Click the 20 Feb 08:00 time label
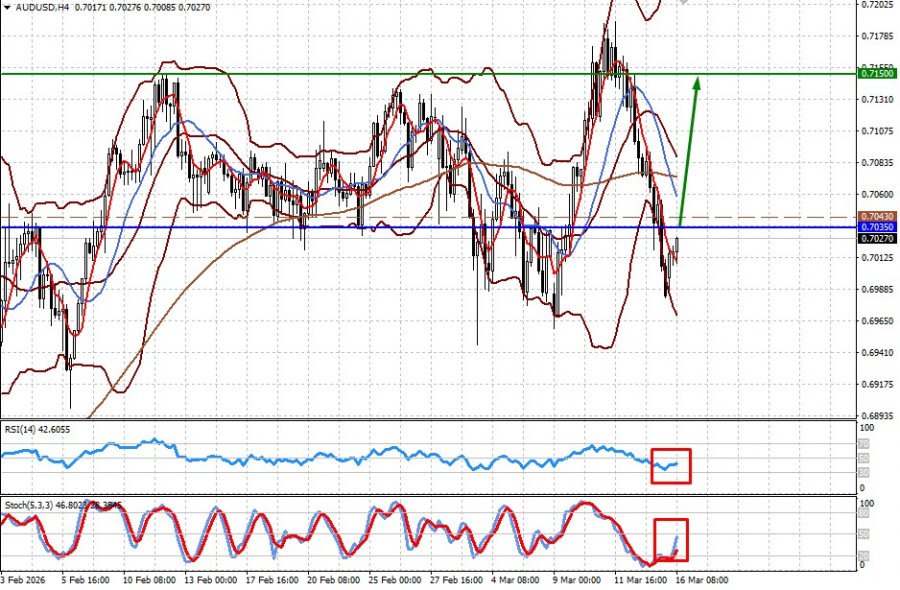 (333, 580)
